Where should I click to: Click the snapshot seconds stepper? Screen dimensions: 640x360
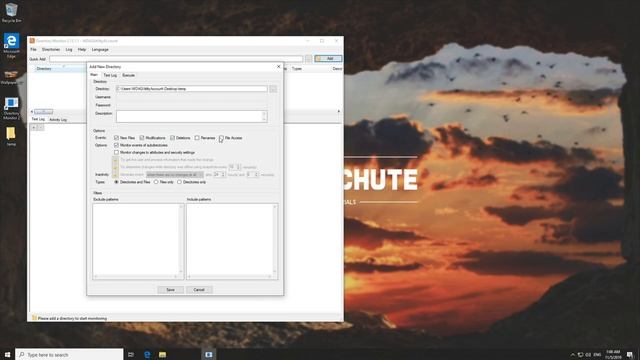pos(239,167)
